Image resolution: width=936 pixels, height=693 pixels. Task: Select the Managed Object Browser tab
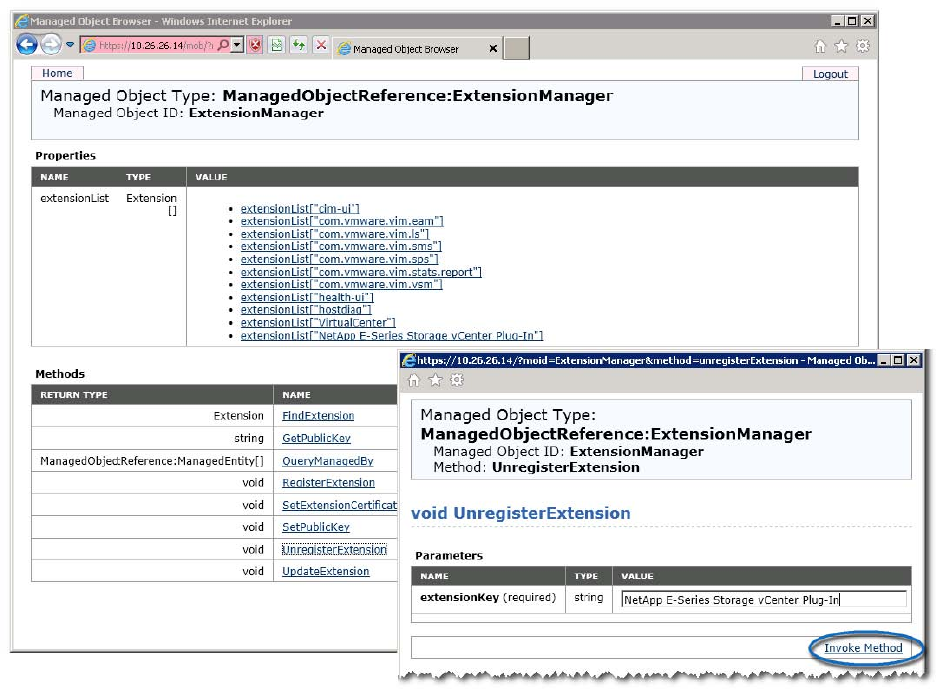pos(406,49)
